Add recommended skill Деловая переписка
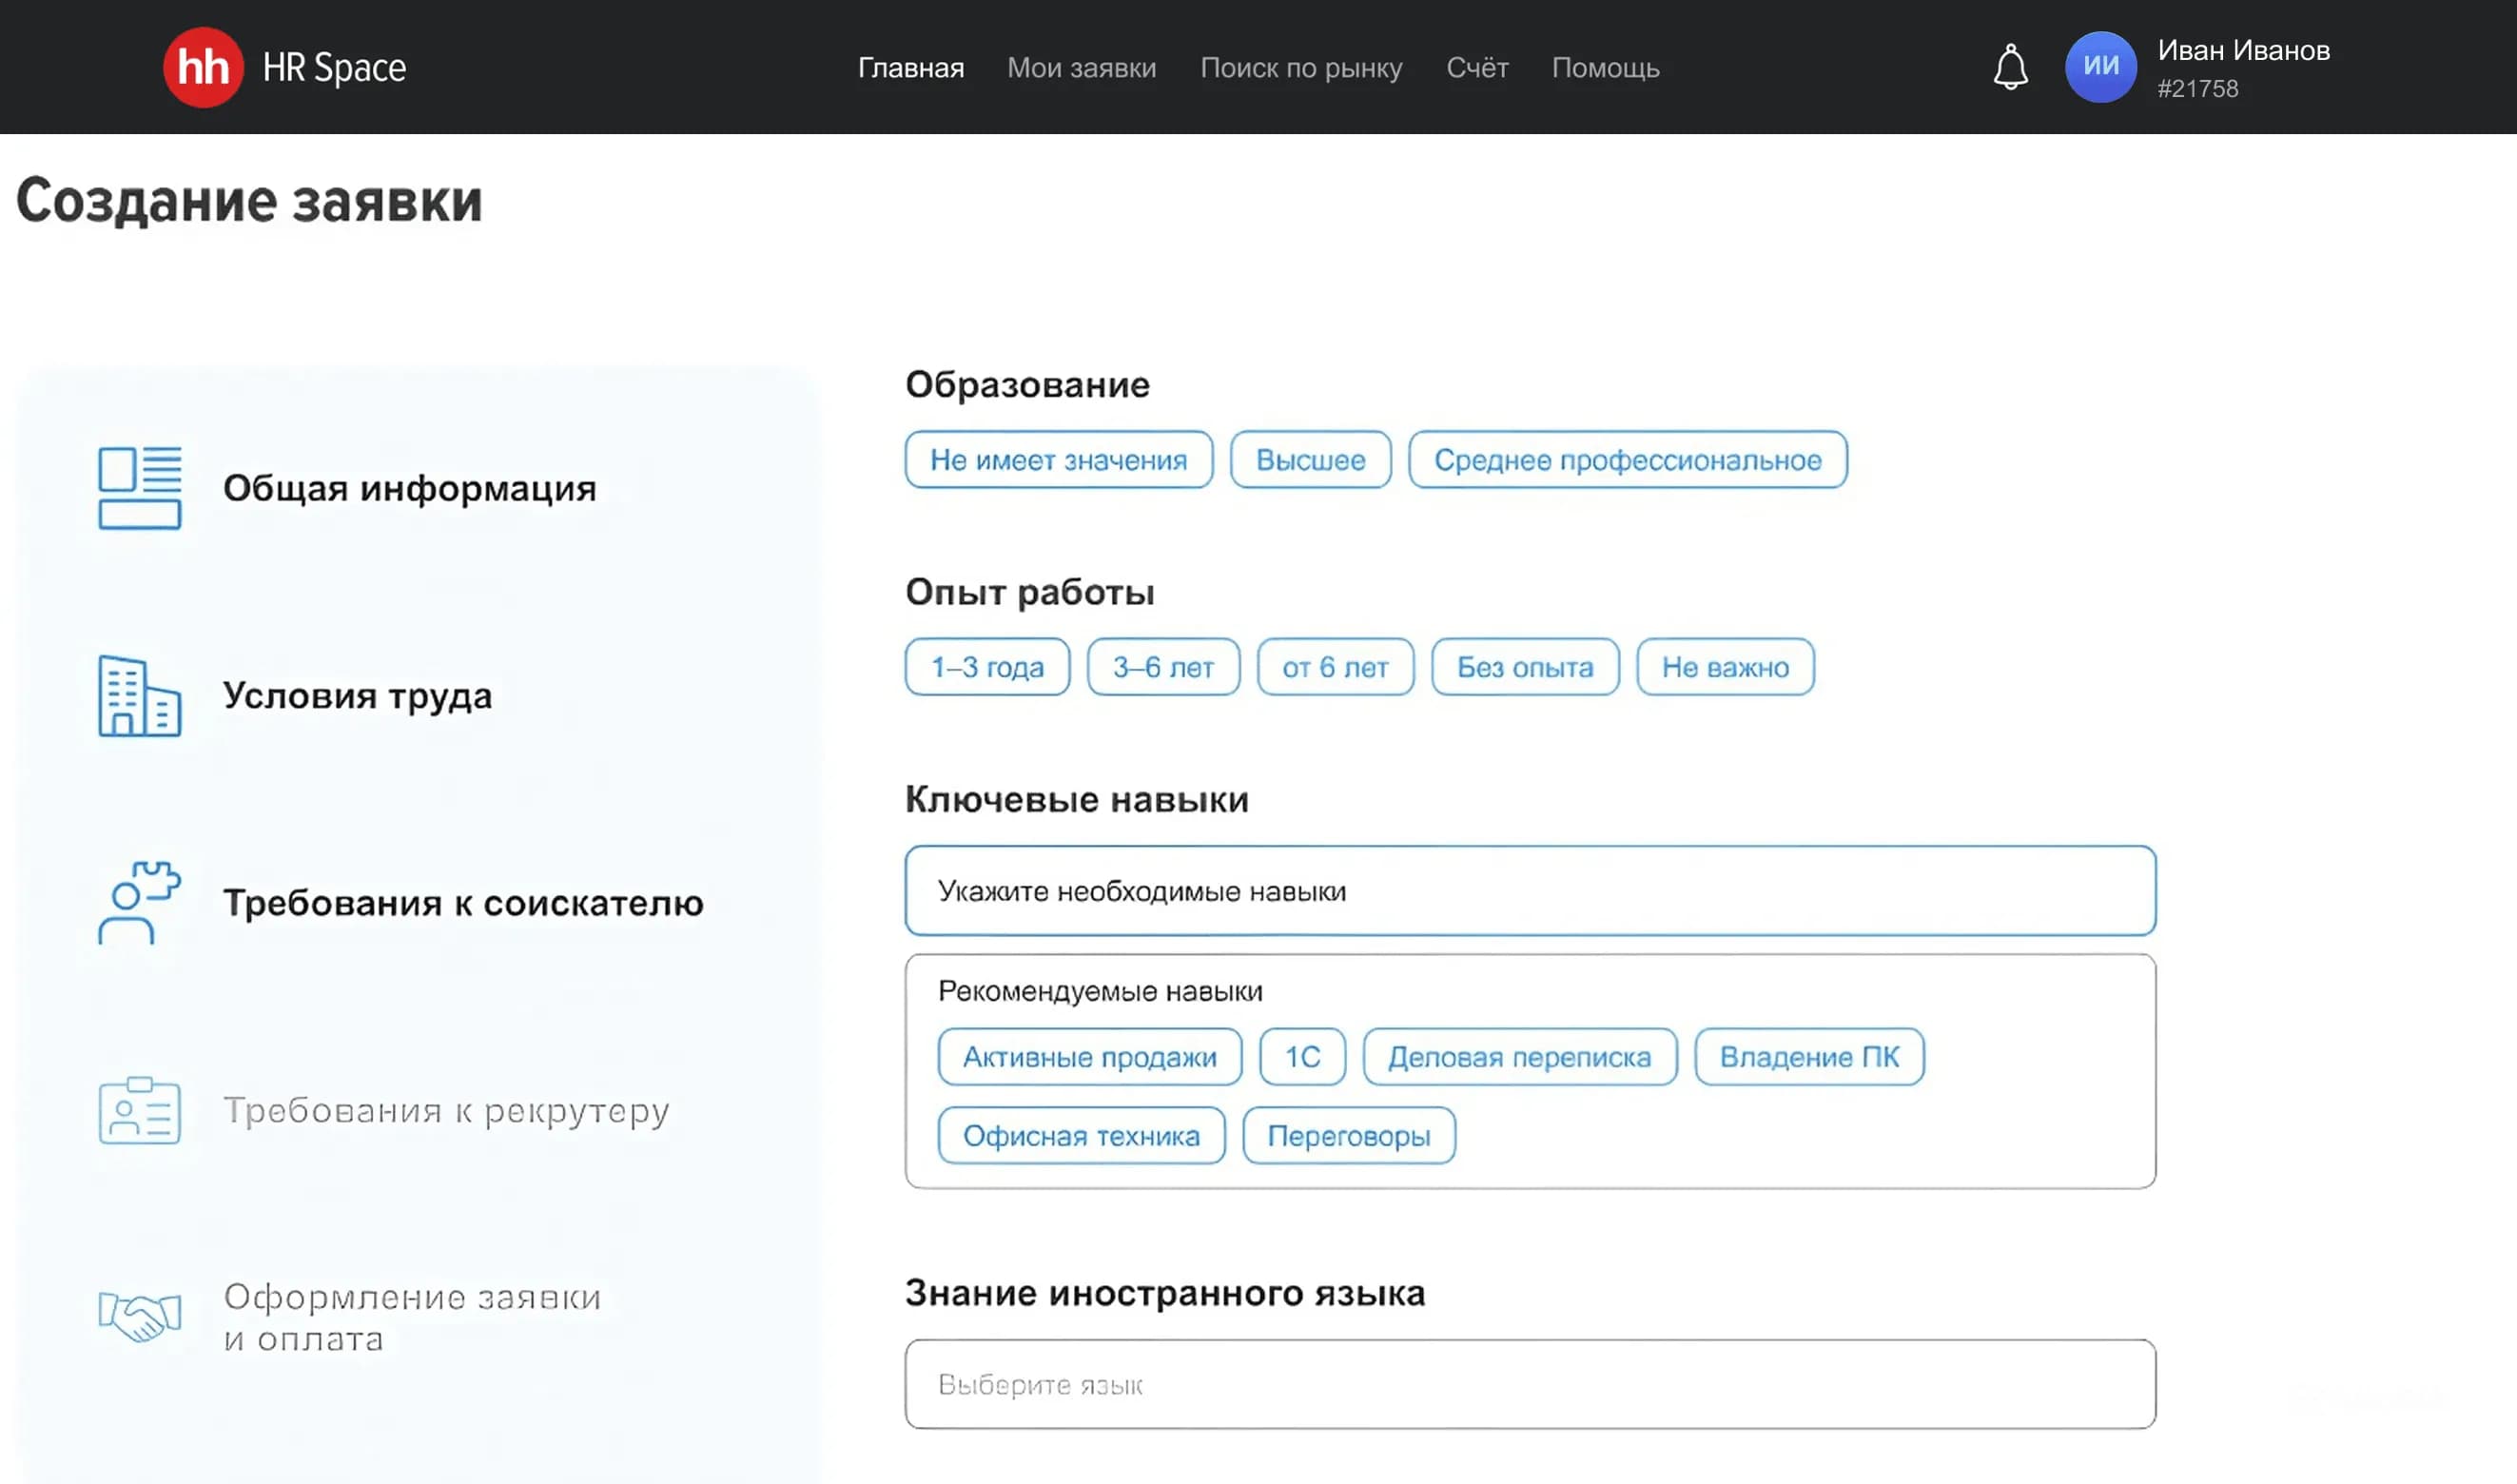 [1520, 1057]
